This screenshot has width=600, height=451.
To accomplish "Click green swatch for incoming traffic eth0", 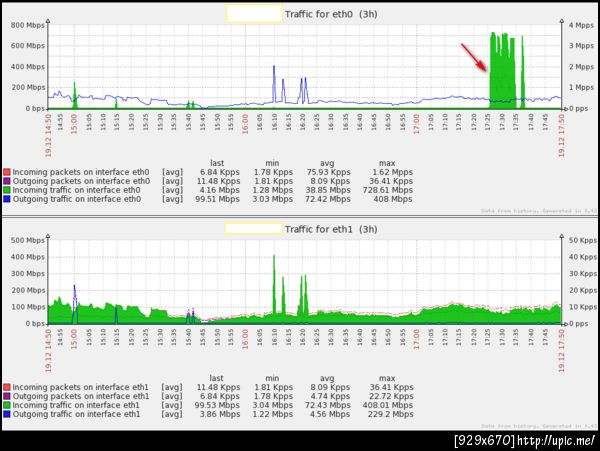I will 7,190.
